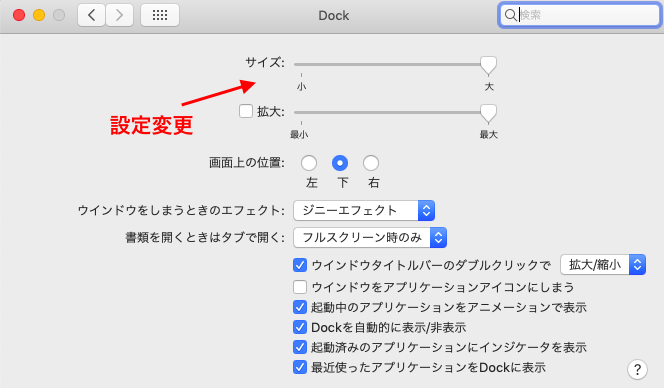Screen dimensions: 664x388
Task: Close the Dock preferences window
Action: (19, 15)
